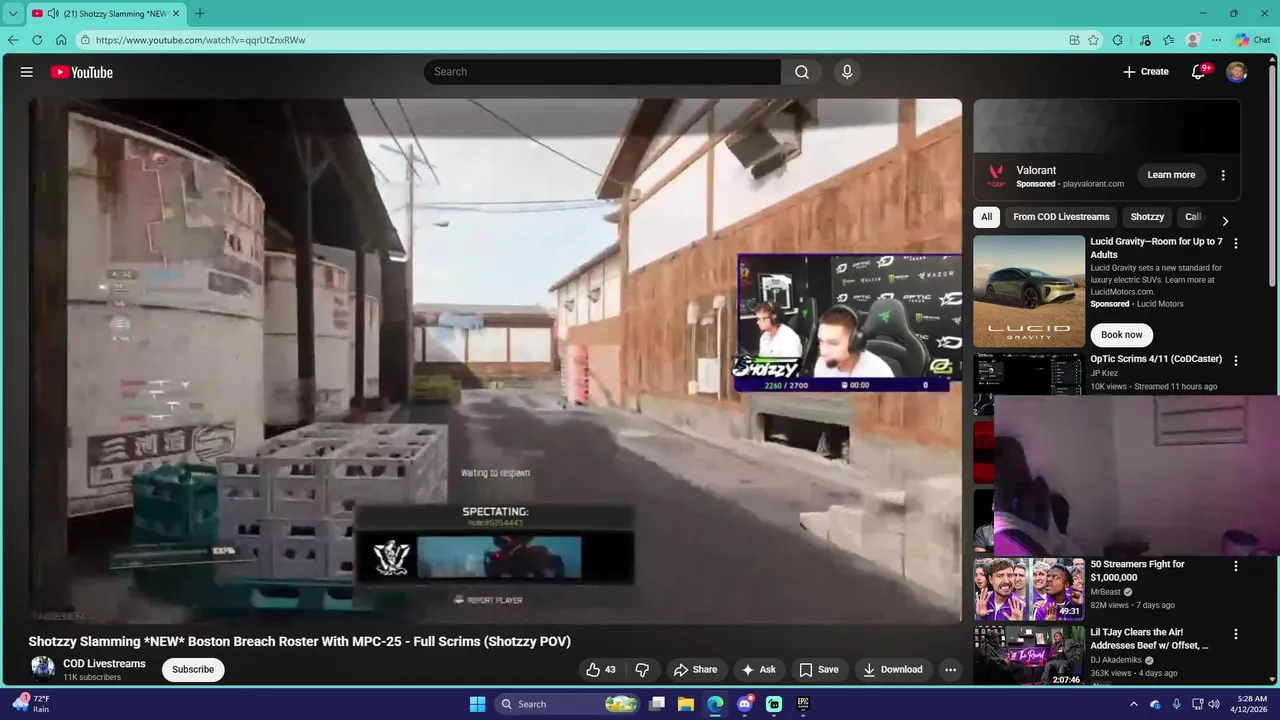Mute the tab with the speaker icon
The width and height of the screenshot is (1280, 720).
click(x=52, y=13)
